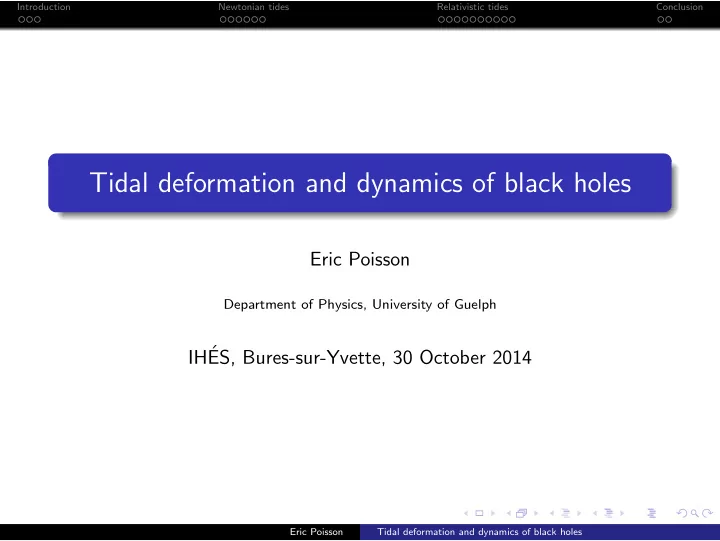Open search with the magnifier icon
The image size is (720, 541).
695,513
